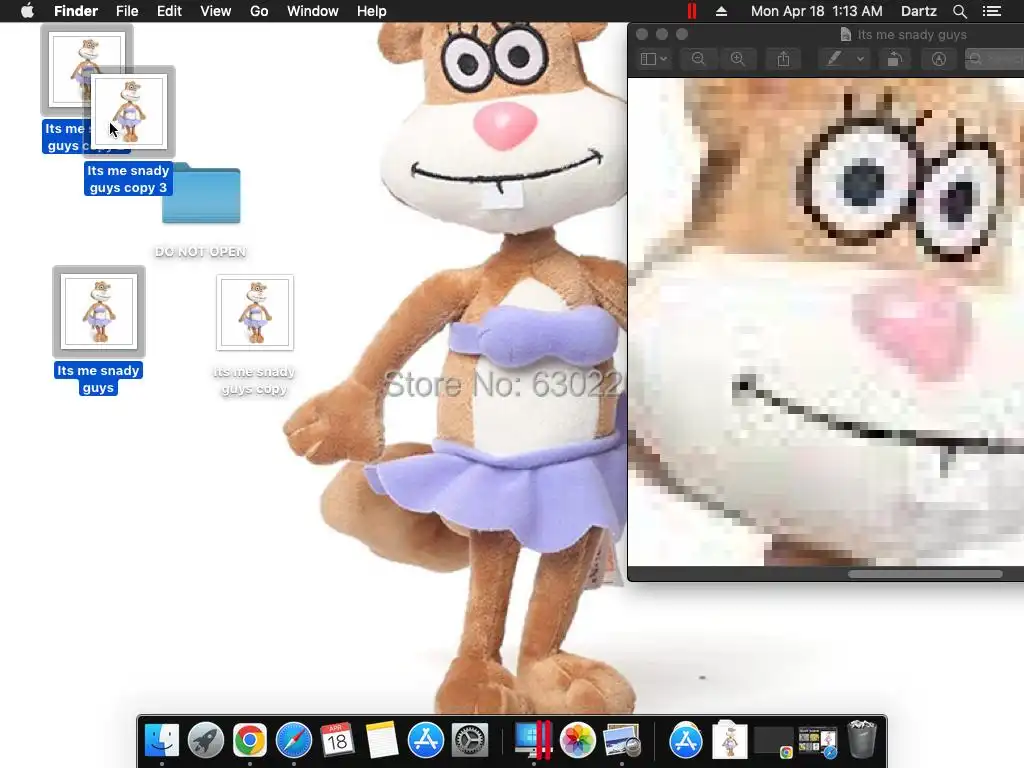Expand the highlight color dropdown arrow

pos(861,59)
